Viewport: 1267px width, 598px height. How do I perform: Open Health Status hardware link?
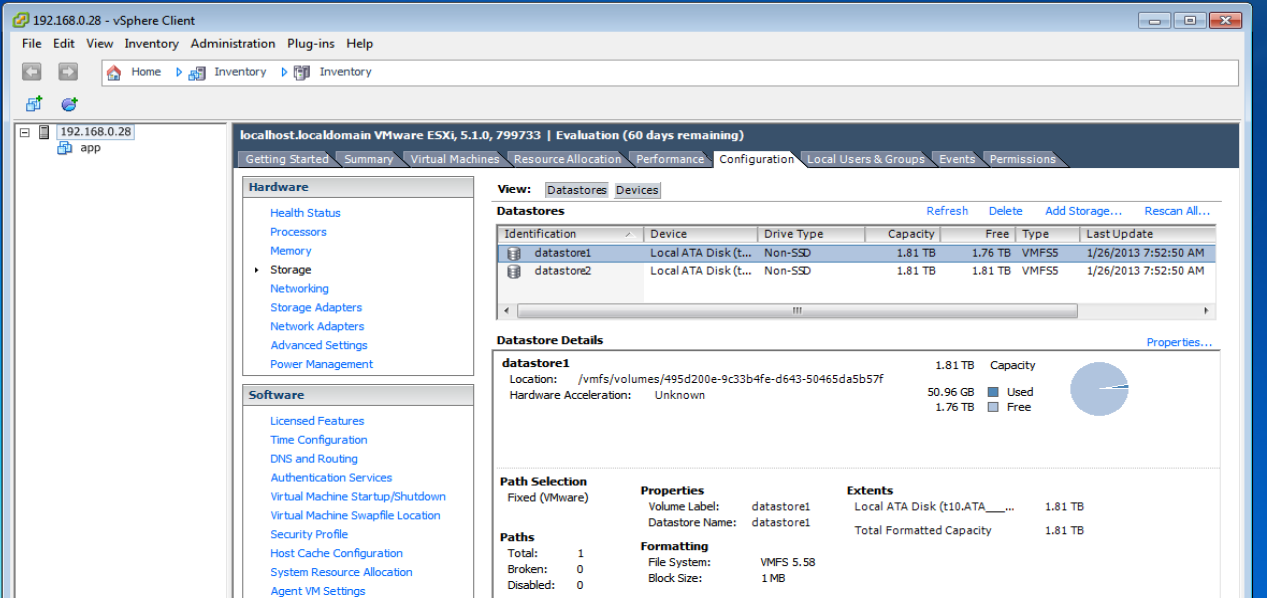click(x=305, y=213)
